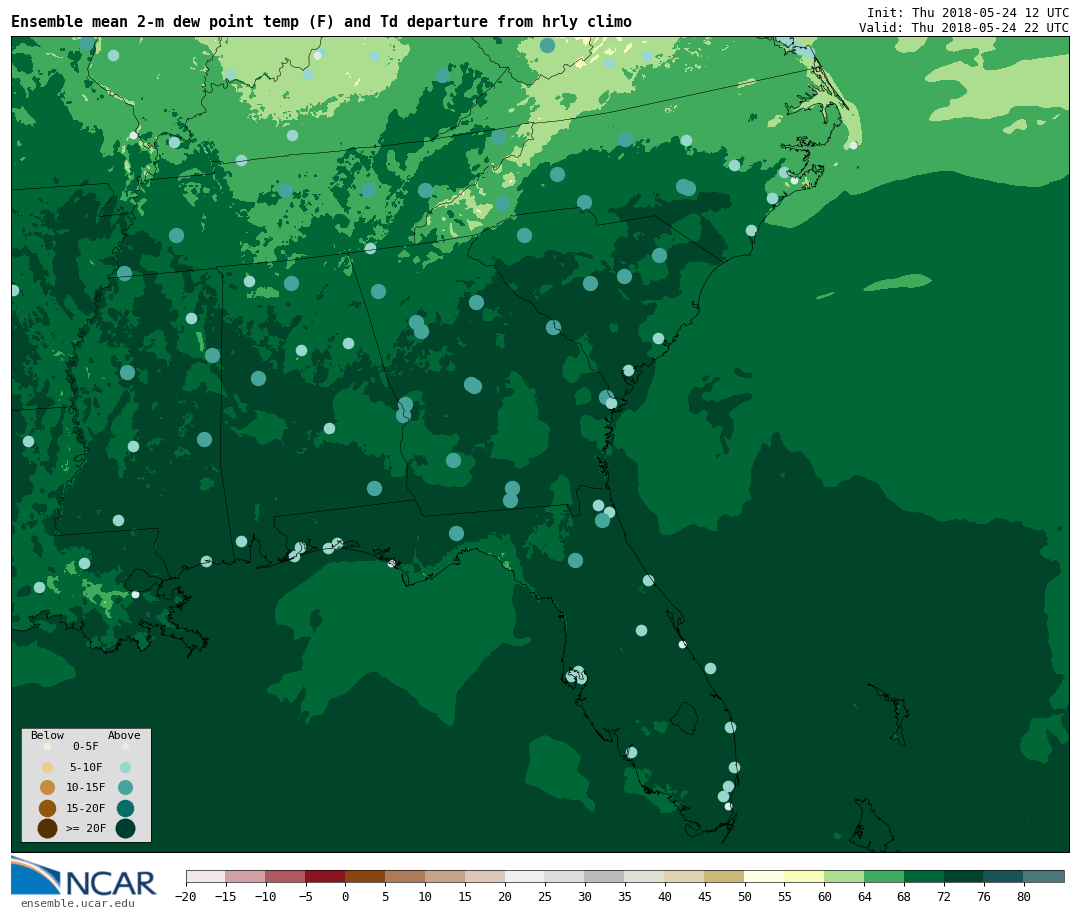Select the Above 15-20F dark teal legend circle
The image size is (1080, 915).
[125, 808]
